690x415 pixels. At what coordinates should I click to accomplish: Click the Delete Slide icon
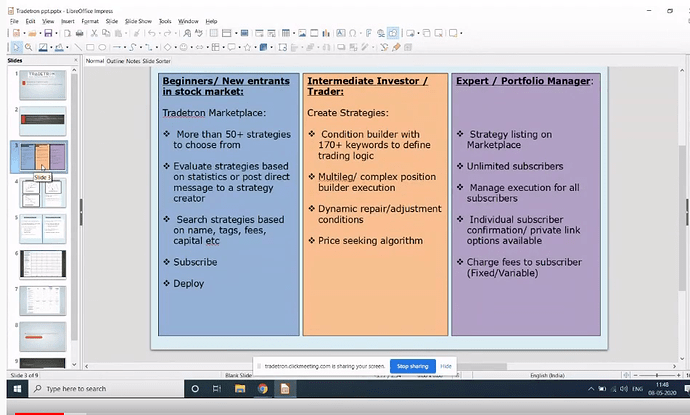tap(438, 33)
